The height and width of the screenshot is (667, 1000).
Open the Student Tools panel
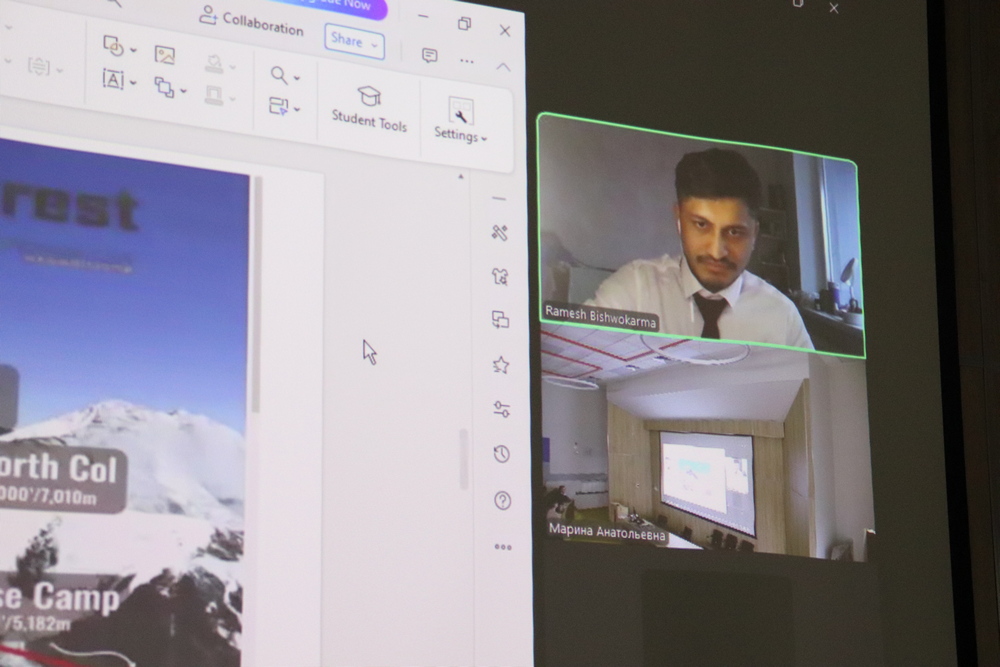[369, 108]
